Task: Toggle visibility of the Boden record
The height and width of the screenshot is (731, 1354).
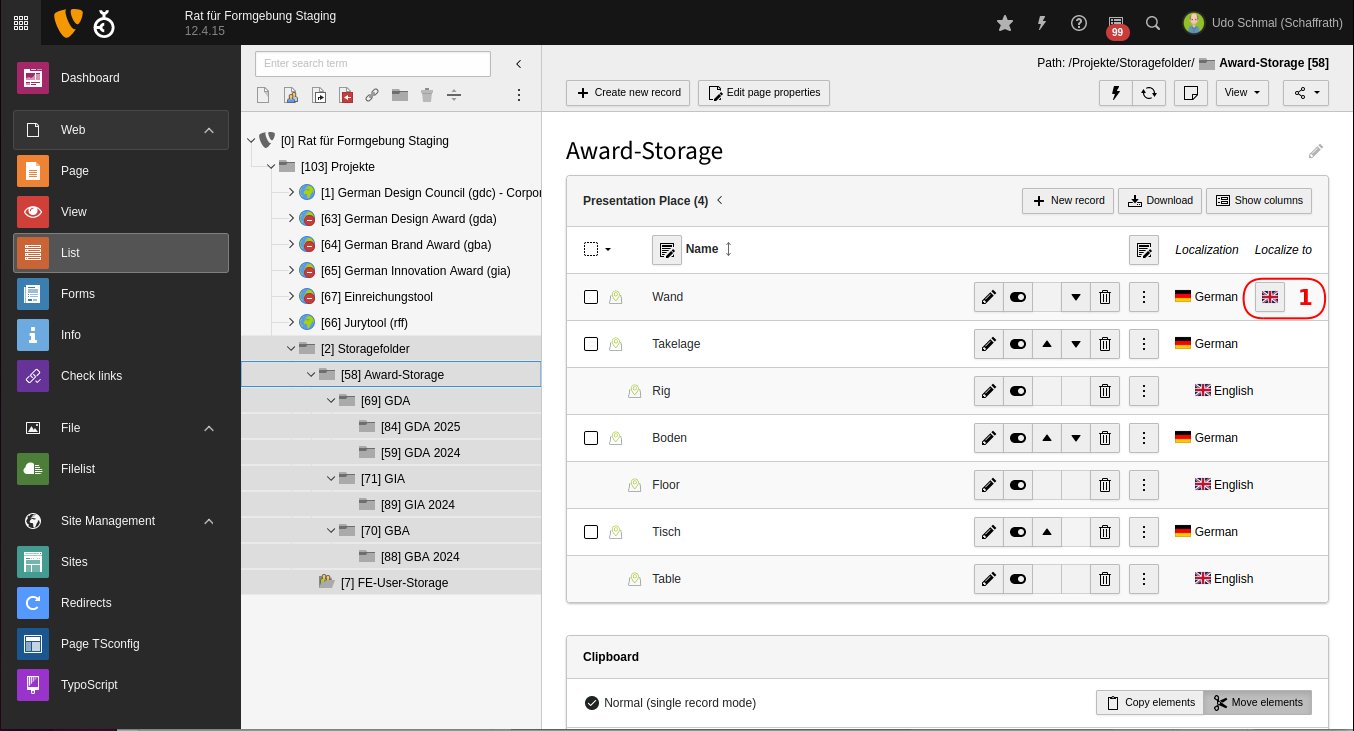Action: [x=1018, y=438]
